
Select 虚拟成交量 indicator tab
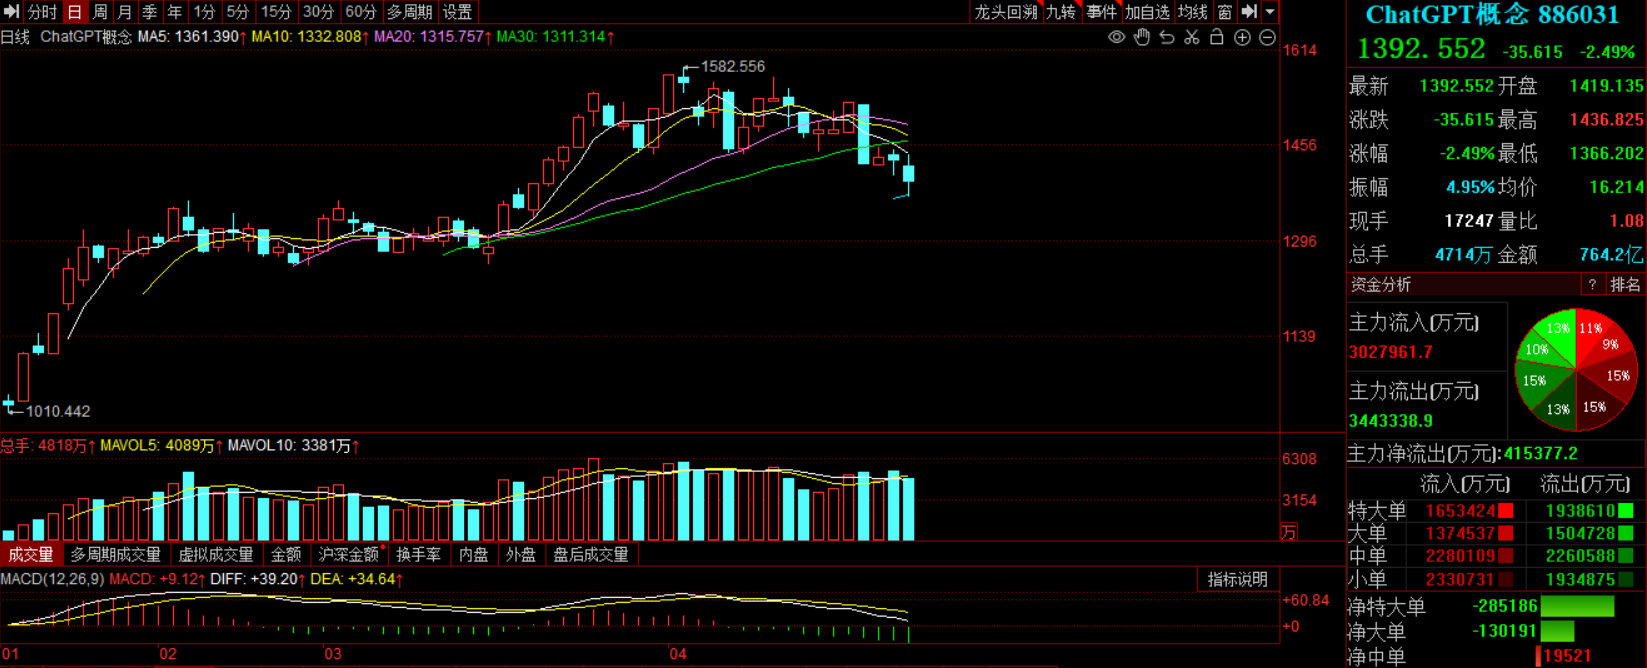216,554
